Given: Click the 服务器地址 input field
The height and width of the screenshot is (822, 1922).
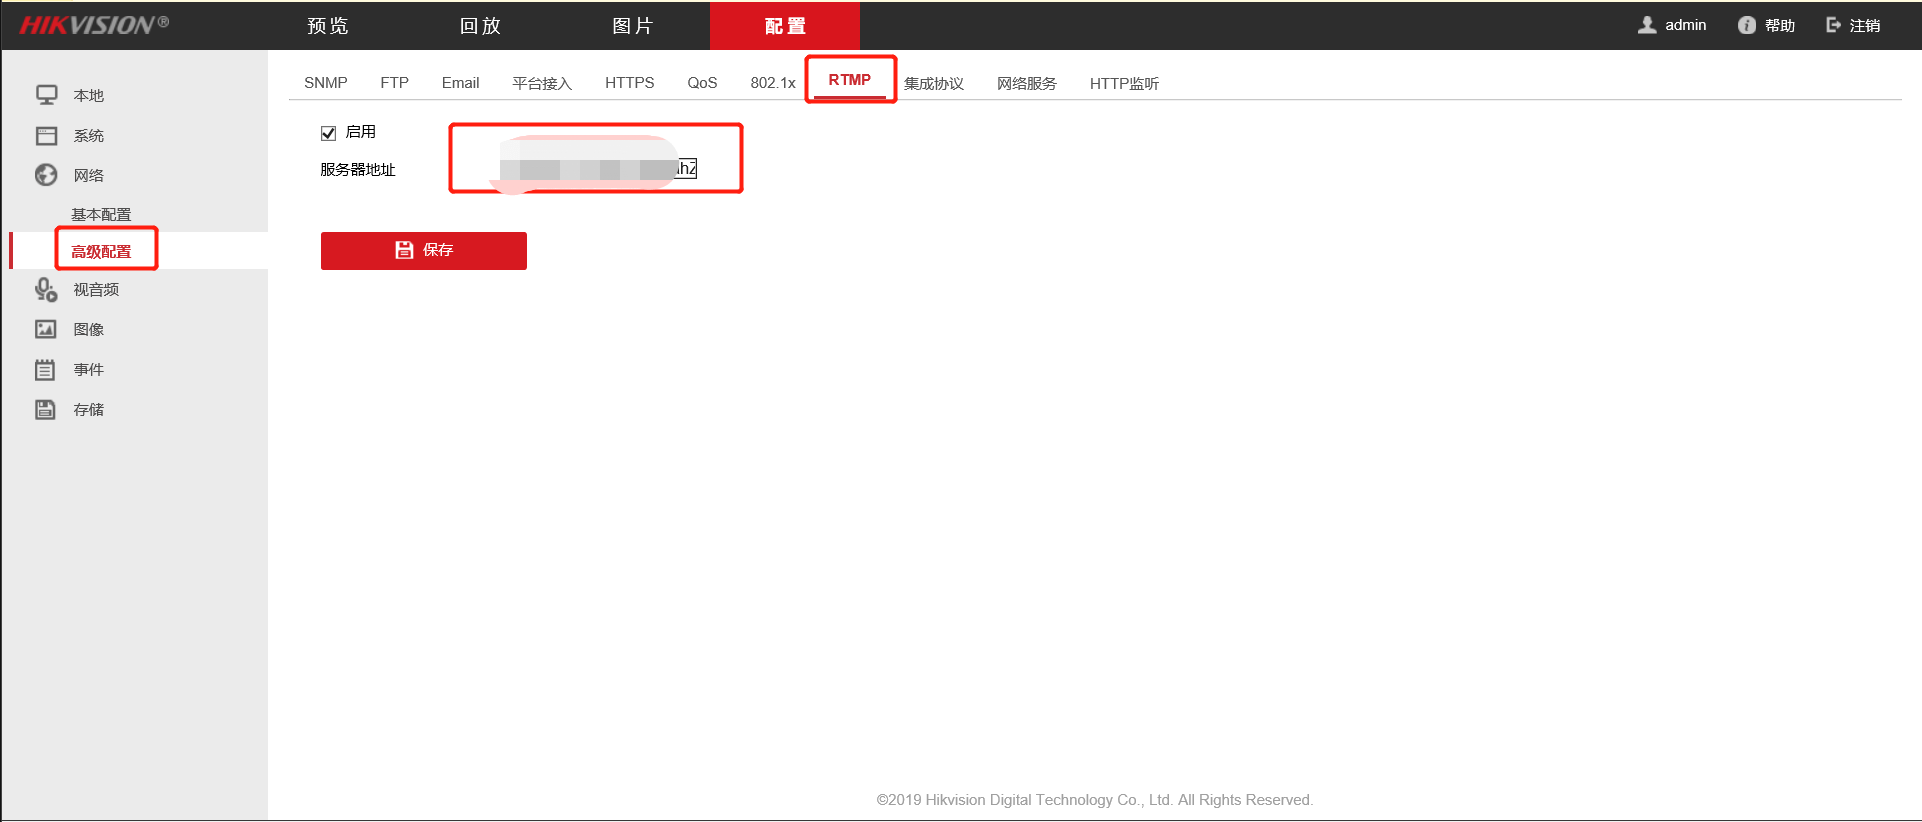Looking at the screenshot, I should 598,168.
